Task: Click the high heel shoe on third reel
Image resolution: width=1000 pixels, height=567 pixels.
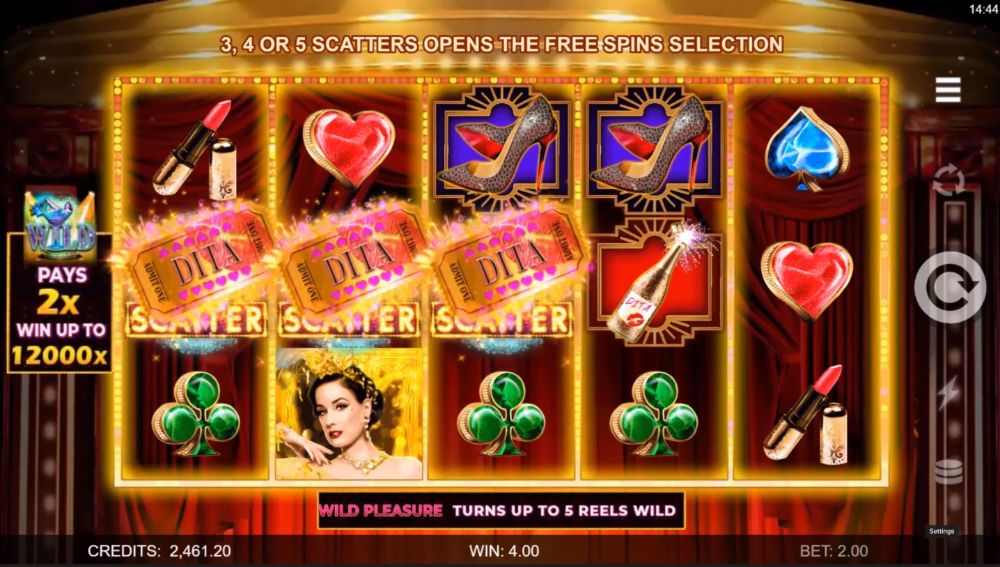Action: (501, 148)
